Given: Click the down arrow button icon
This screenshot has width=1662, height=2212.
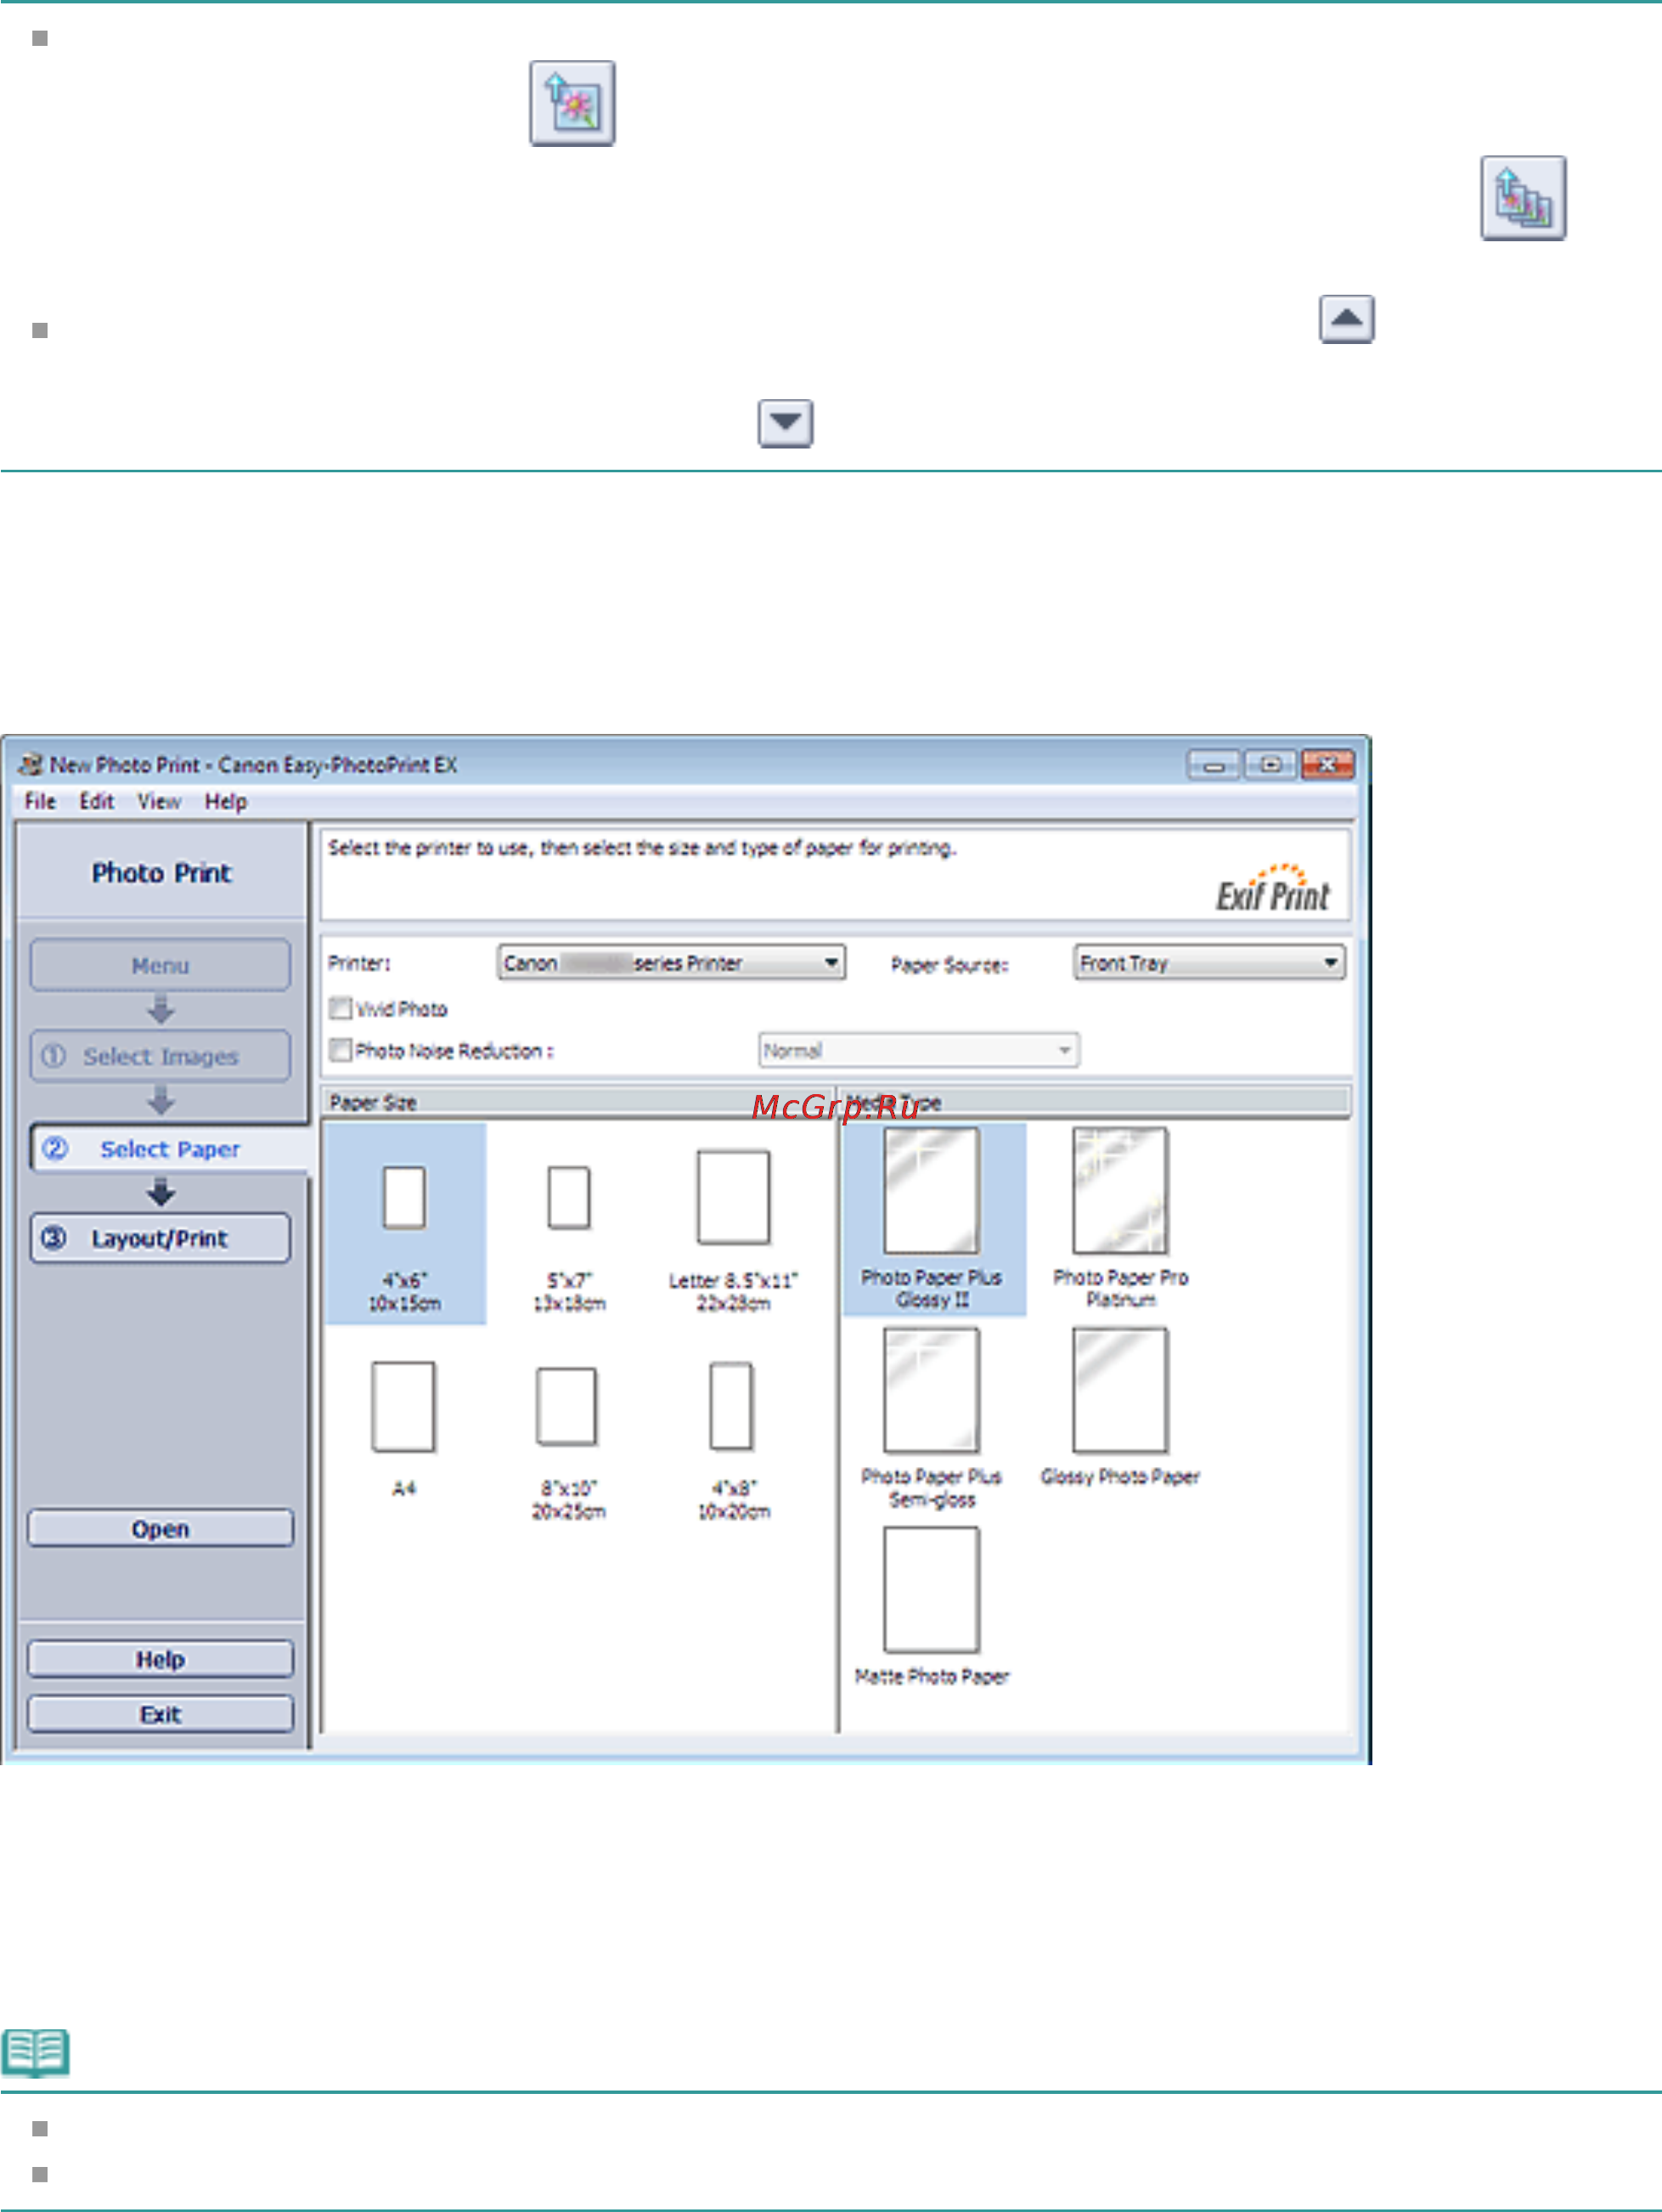Looking at the screenshot, I should click(785, 423).
